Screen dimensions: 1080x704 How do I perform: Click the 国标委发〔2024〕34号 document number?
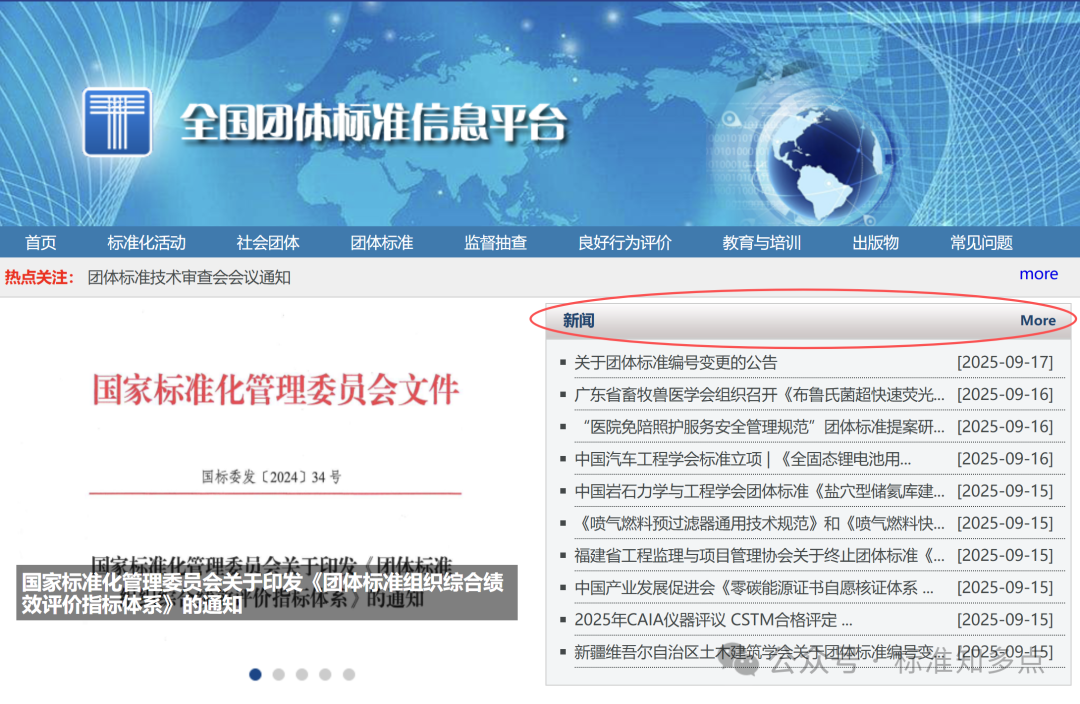(x=271, y=477)
